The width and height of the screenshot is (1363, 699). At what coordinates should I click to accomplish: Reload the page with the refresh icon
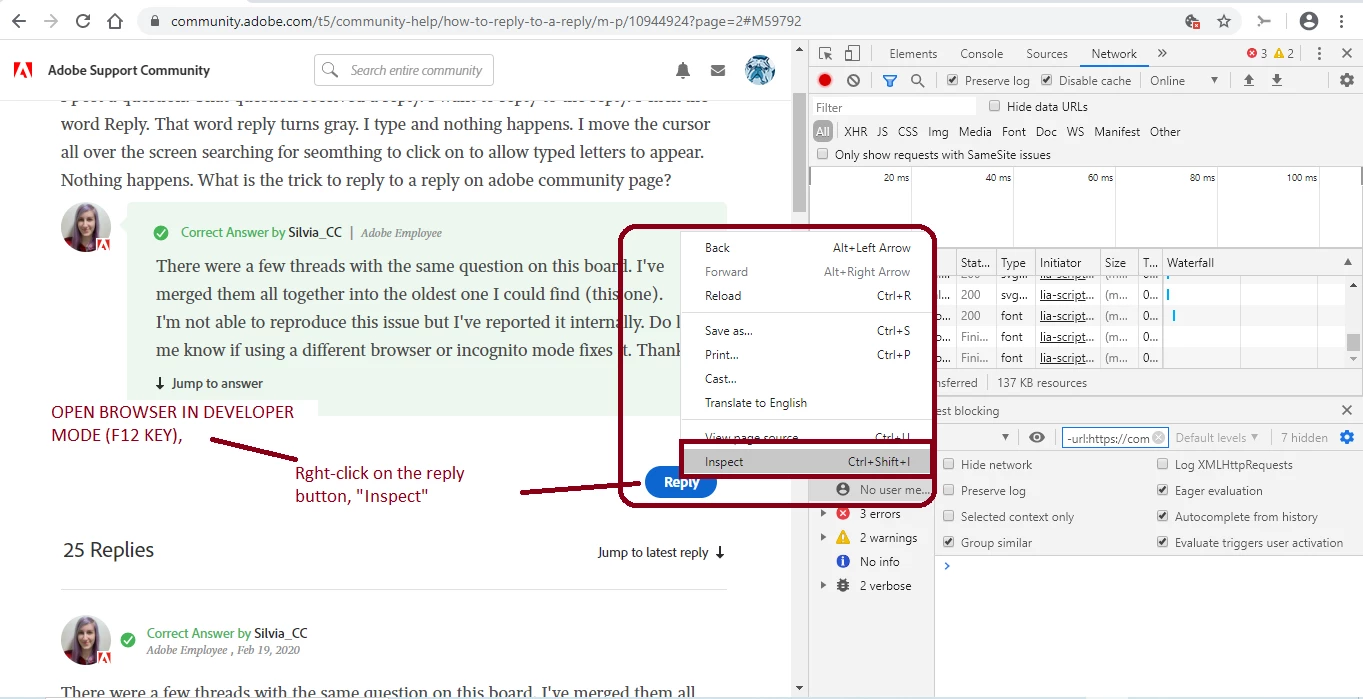click(83, 21)
